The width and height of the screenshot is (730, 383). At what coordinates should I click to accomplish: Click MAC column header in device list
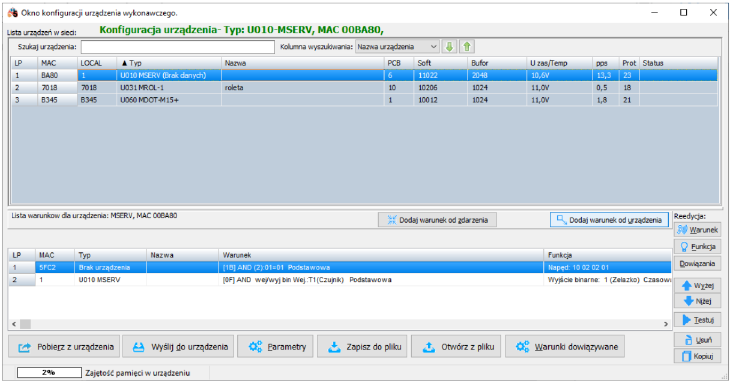[57, 63]
